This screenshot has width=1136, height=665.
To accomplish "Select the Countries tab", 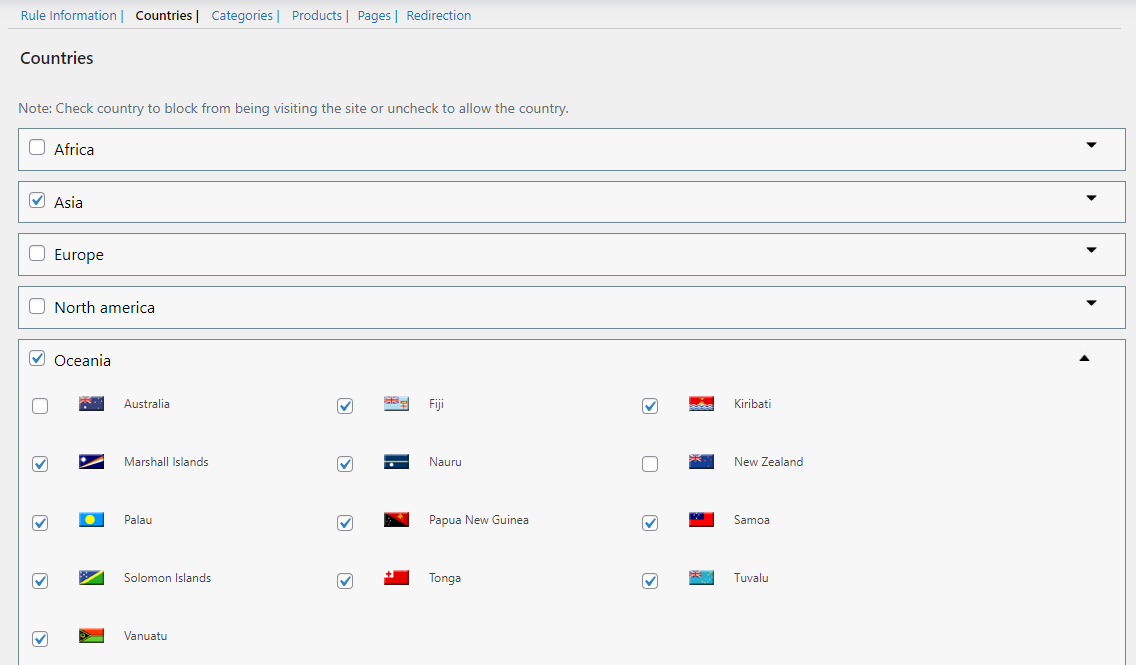I will click(x=164, y=15).
